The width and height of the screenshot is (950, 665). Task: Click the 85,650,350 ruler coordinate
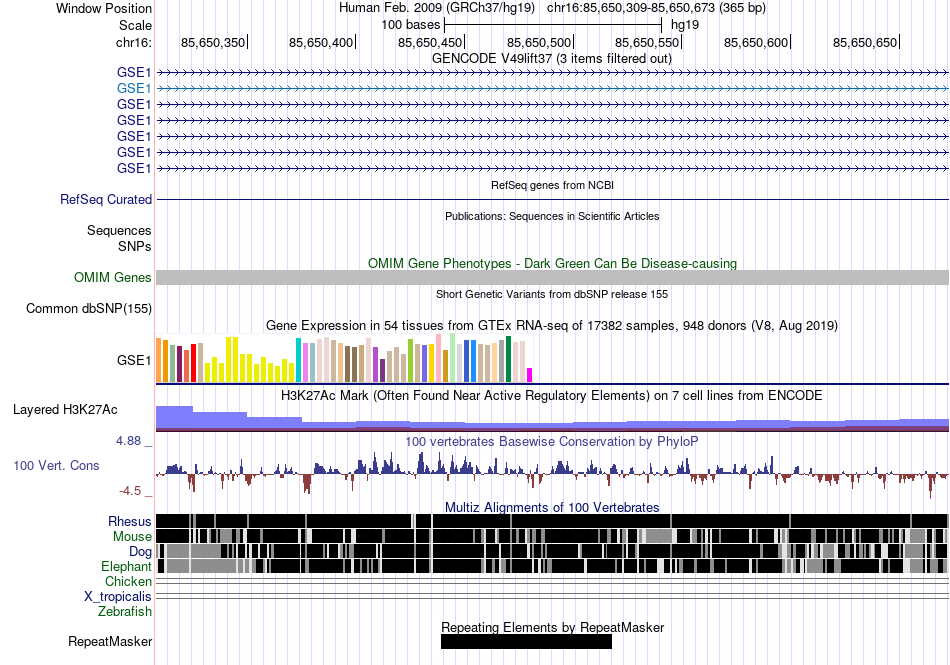click(213, 42)
